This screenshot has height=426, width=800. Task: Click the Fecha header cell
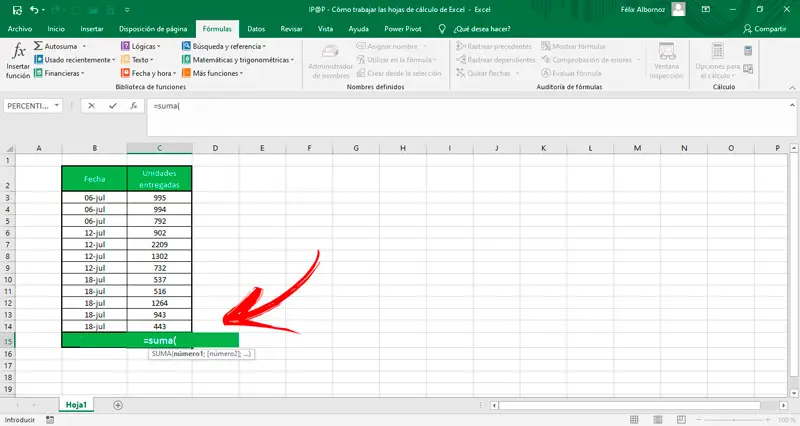tap(94, 179)
